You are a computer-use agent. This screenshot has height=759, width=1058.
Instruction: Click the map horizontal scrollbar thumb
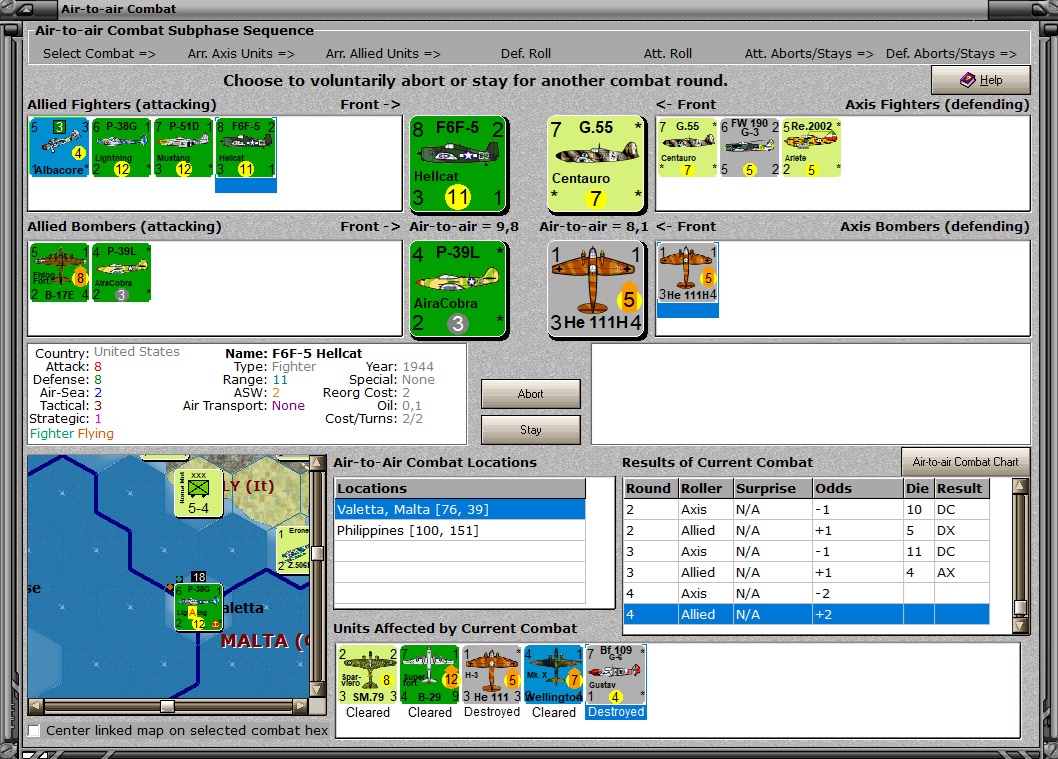tap(167, 706)
